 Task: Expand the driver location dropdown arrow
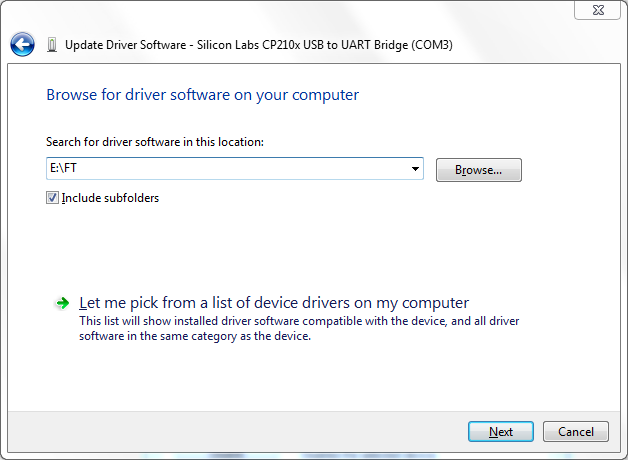tap(415, 169)
